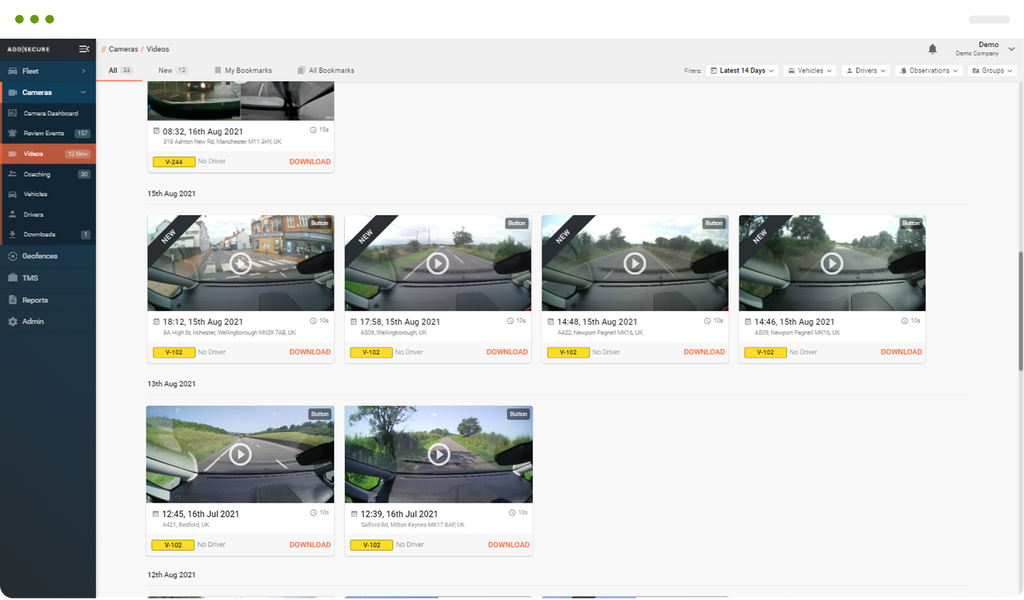
Task: Open the 08:32, 16th Aug video thumbnail
Action: pos(240,101)
